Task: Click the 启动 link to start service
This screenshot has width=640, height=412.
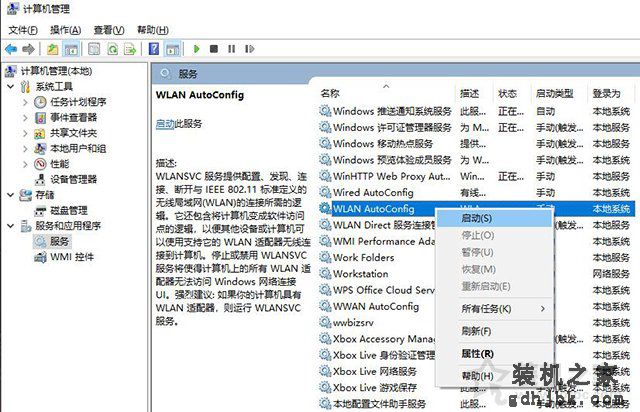Action: [x=165, y=124]
